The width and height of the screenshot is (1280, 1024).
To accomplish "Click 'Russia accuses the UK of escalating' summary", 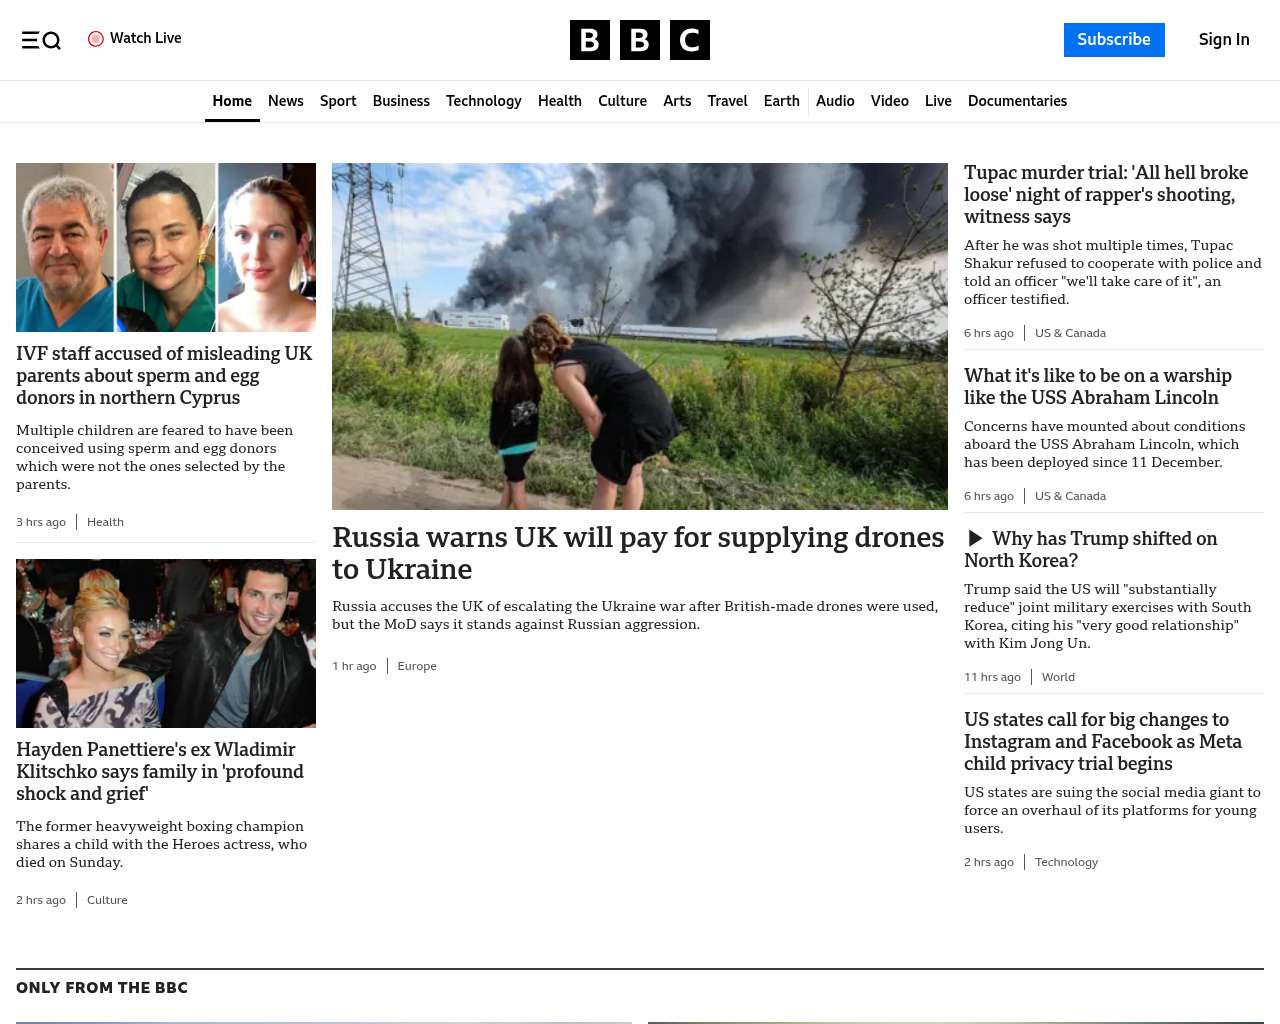I will 635,615.
